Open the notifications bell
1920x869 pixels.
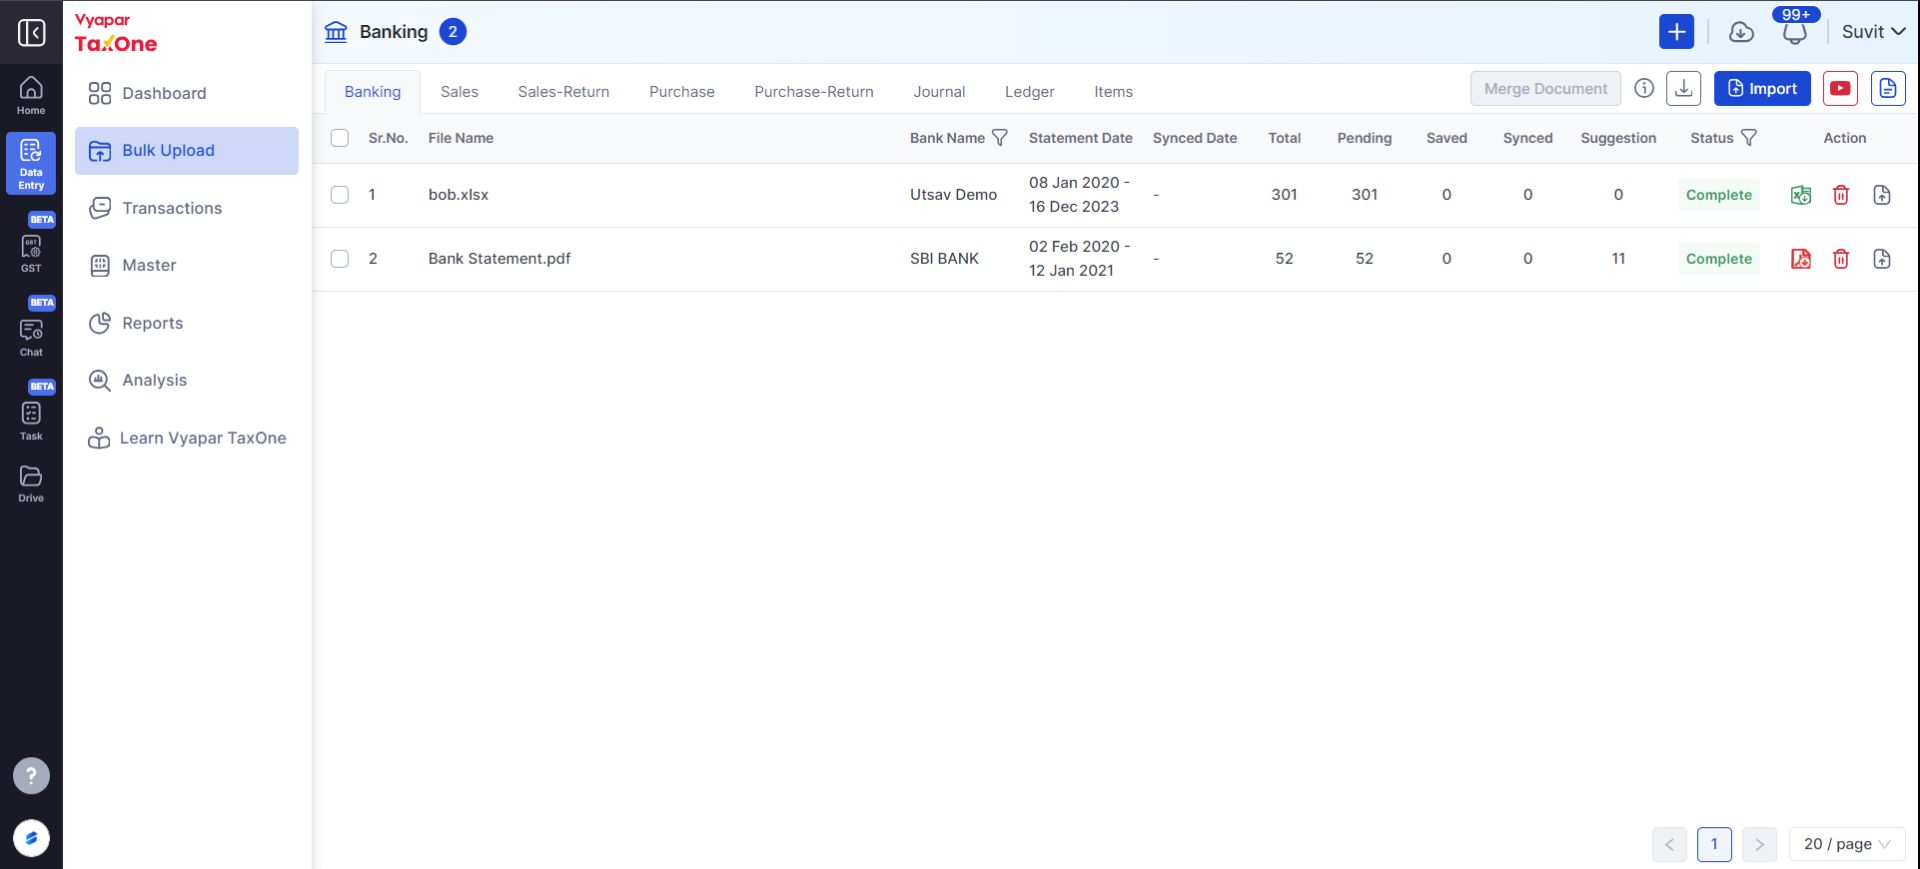point(1795,32)
